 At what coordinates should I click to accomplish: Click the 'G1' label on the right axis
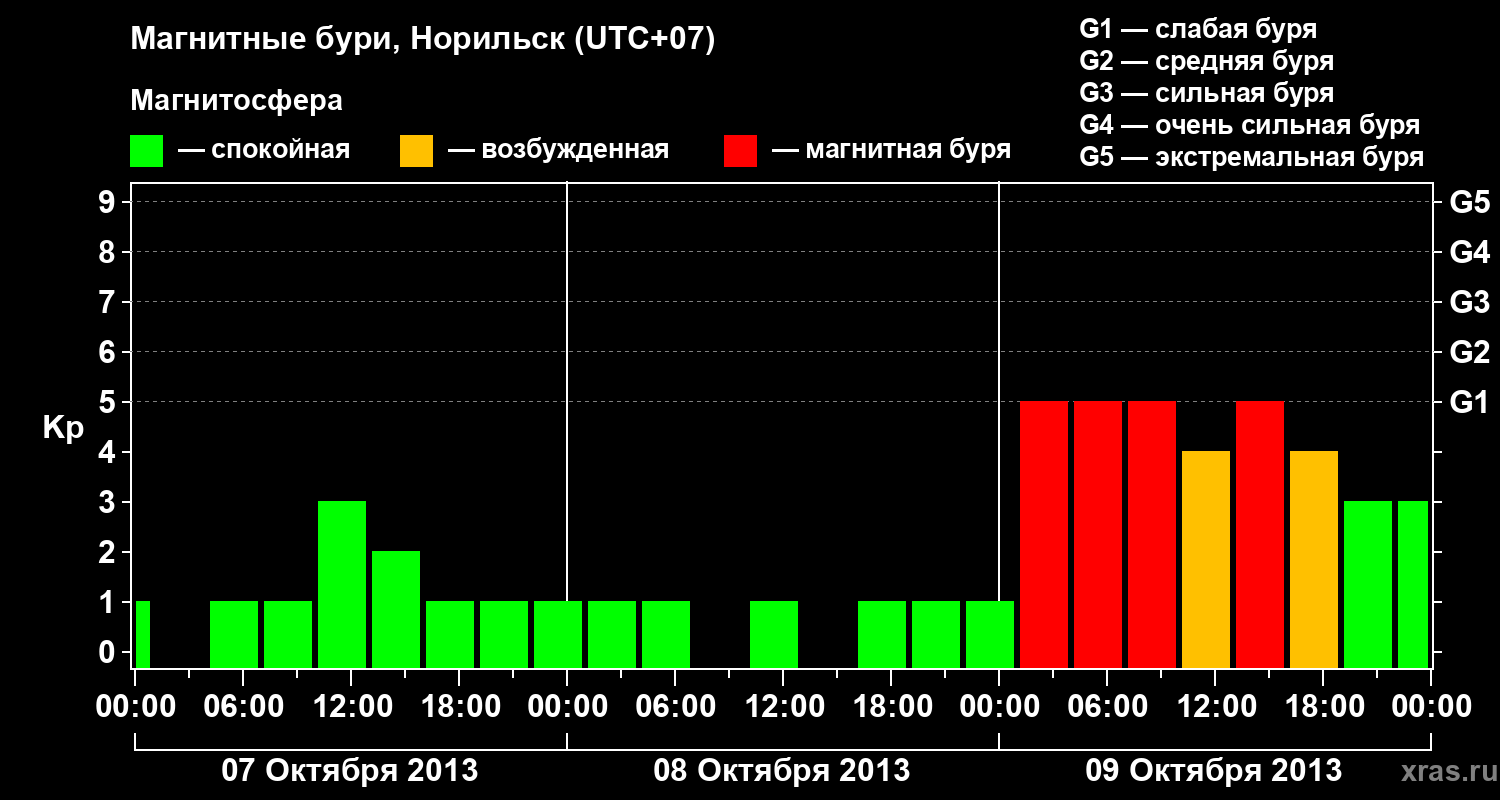pos(1470,402)
